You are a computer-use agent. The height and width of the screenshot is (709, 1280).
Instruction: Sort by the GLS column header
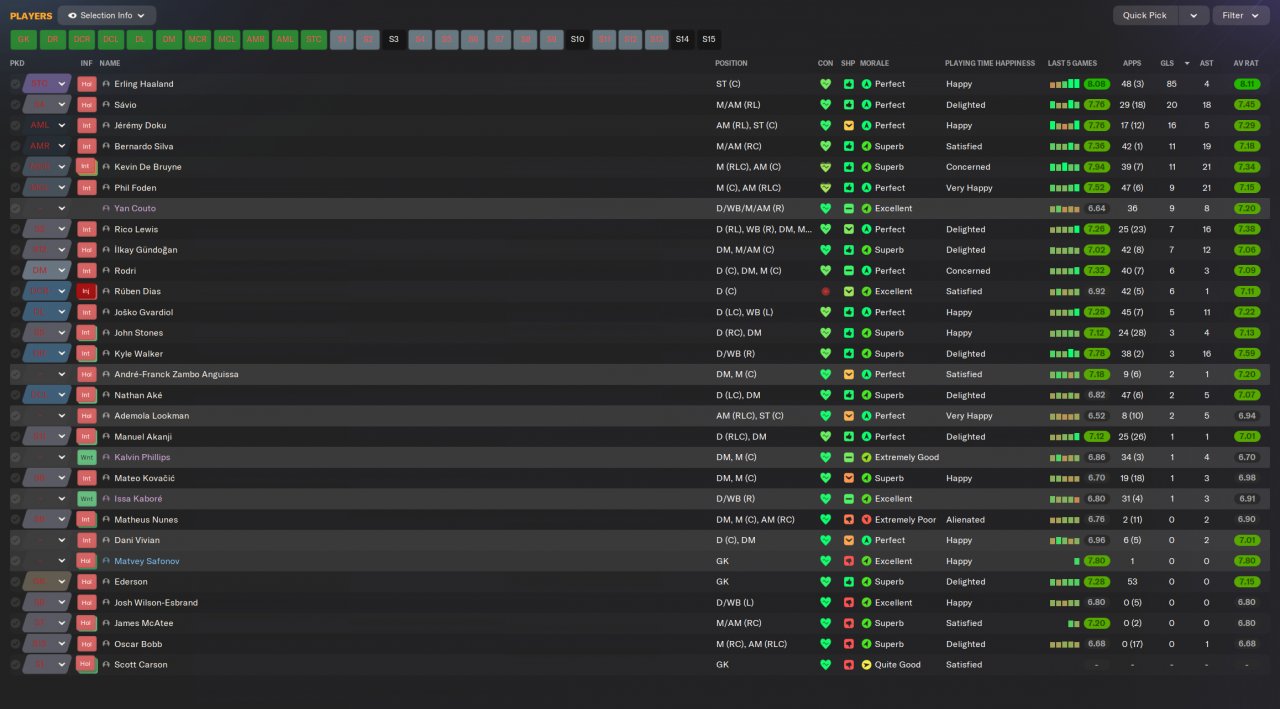tap(1167, 63)
